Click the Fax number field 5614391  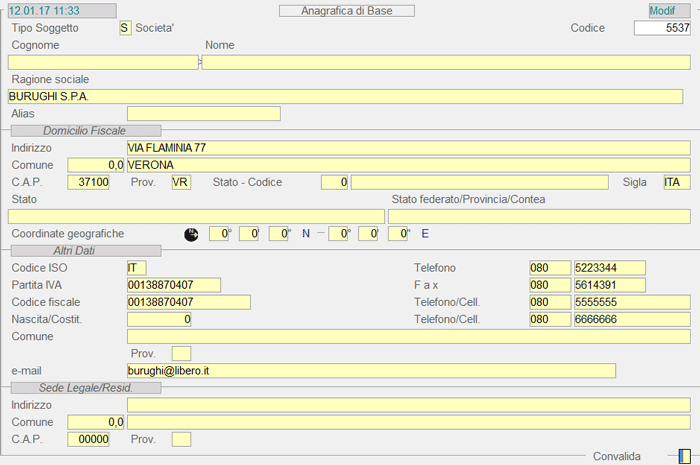(x=609, y=285)
